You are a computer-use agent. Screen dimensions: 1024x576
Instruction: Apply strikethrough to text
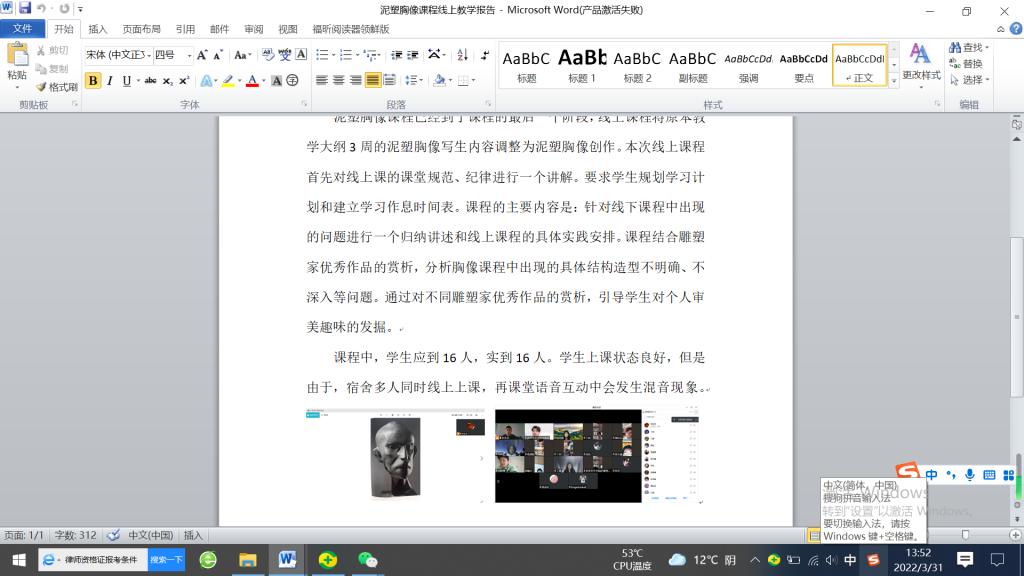150,81
